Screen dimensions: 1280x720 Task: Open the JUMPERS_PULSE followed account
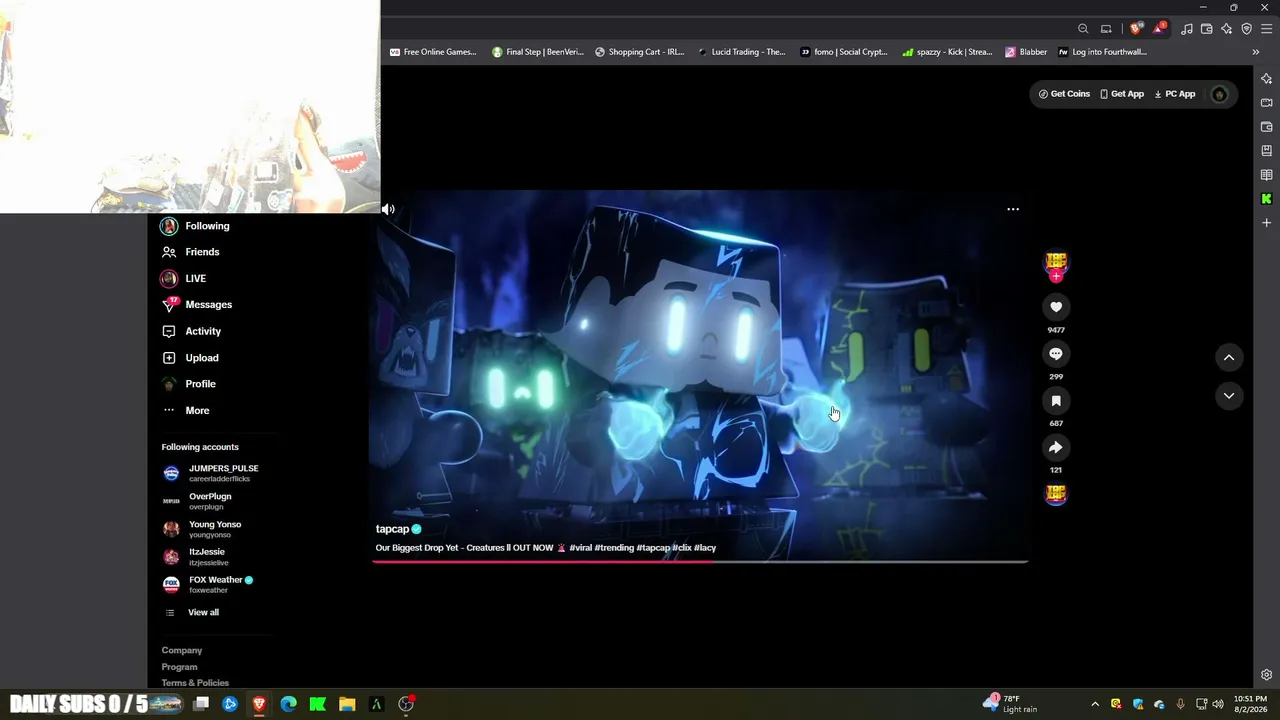click(212, 473)
